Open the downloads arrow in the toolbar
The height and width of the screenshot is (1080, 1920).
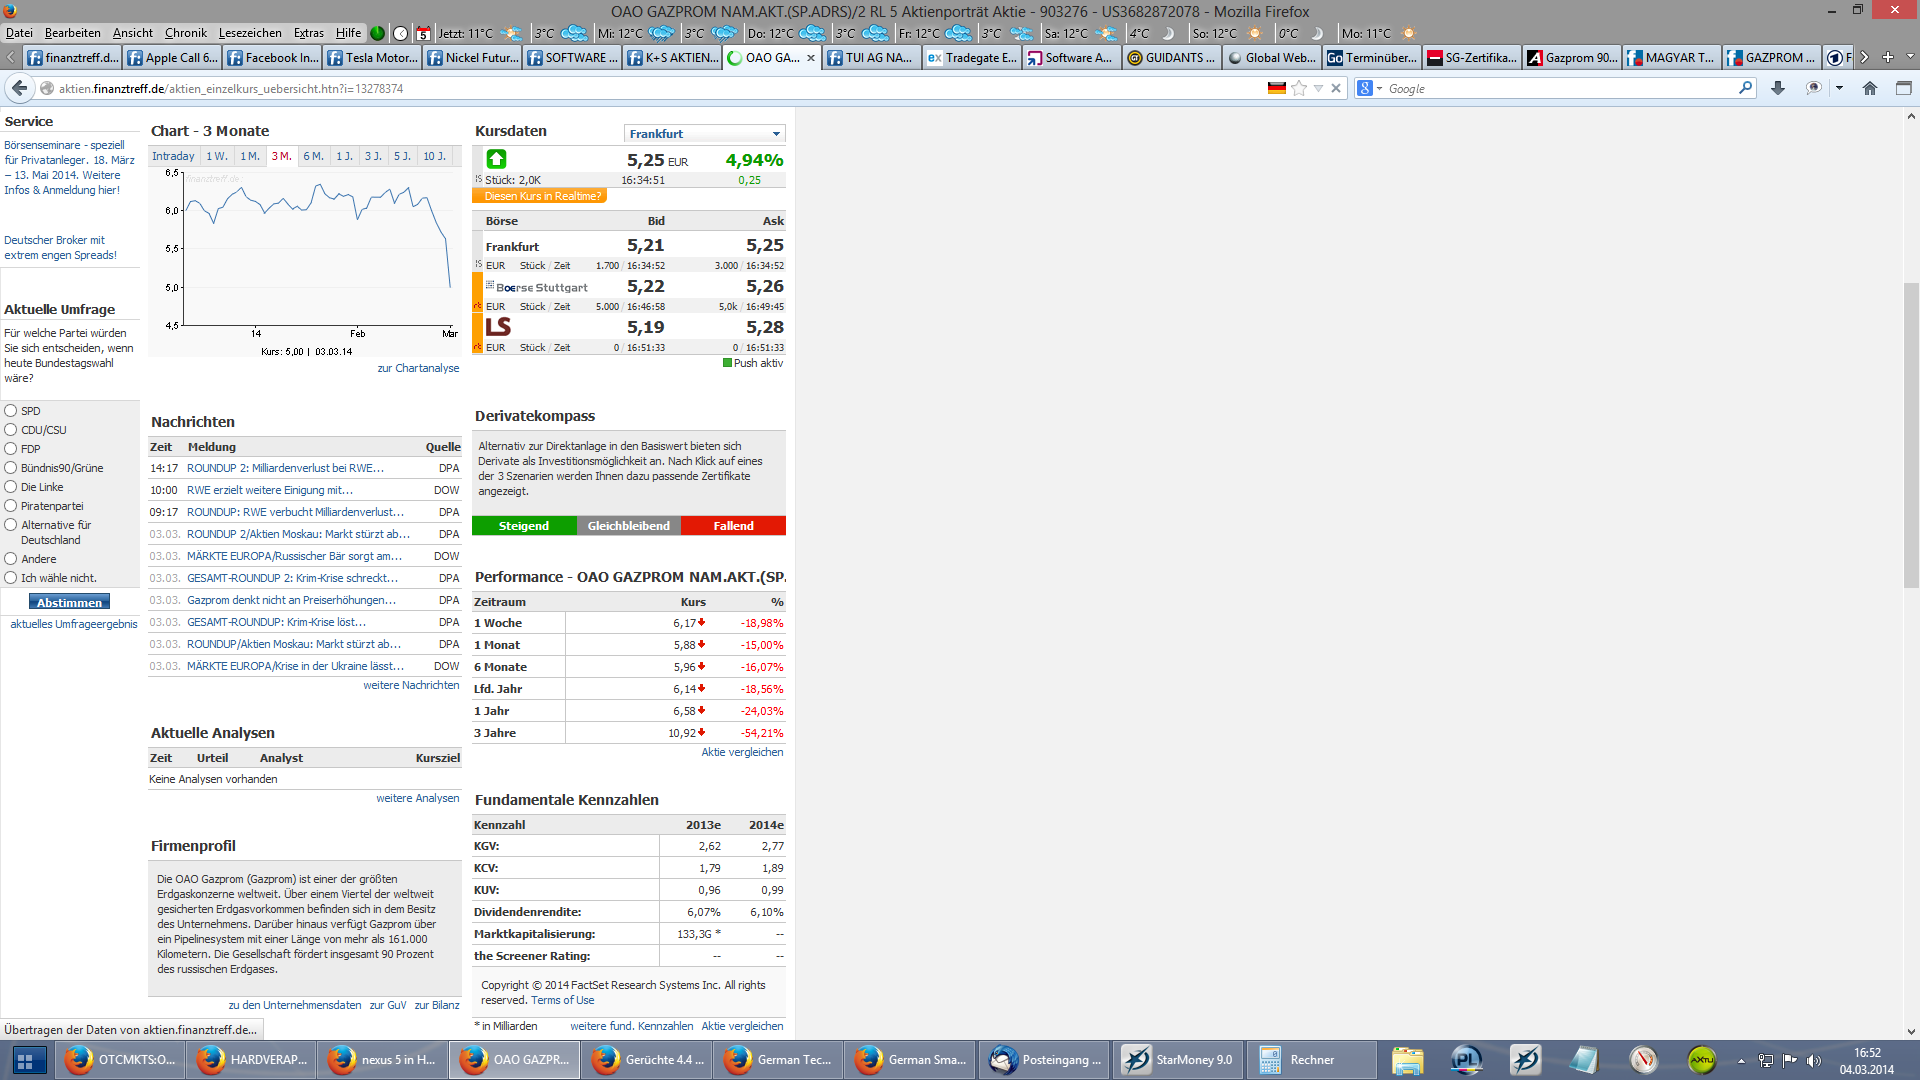pos(1778,88)
